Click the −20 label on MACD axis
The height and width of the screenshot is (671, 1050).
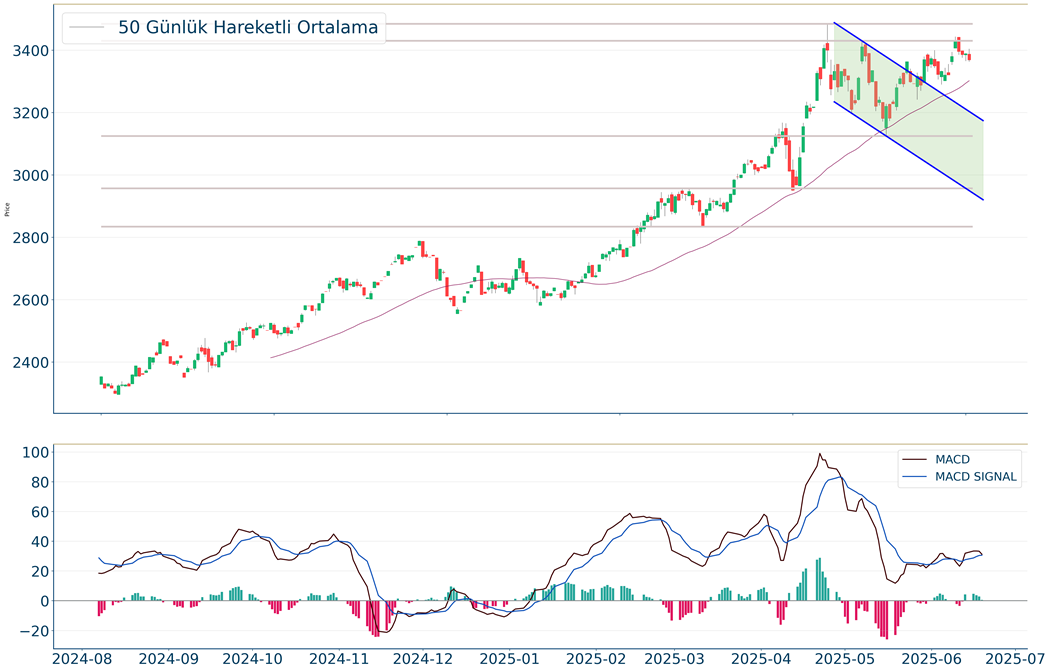pos(33,631)
